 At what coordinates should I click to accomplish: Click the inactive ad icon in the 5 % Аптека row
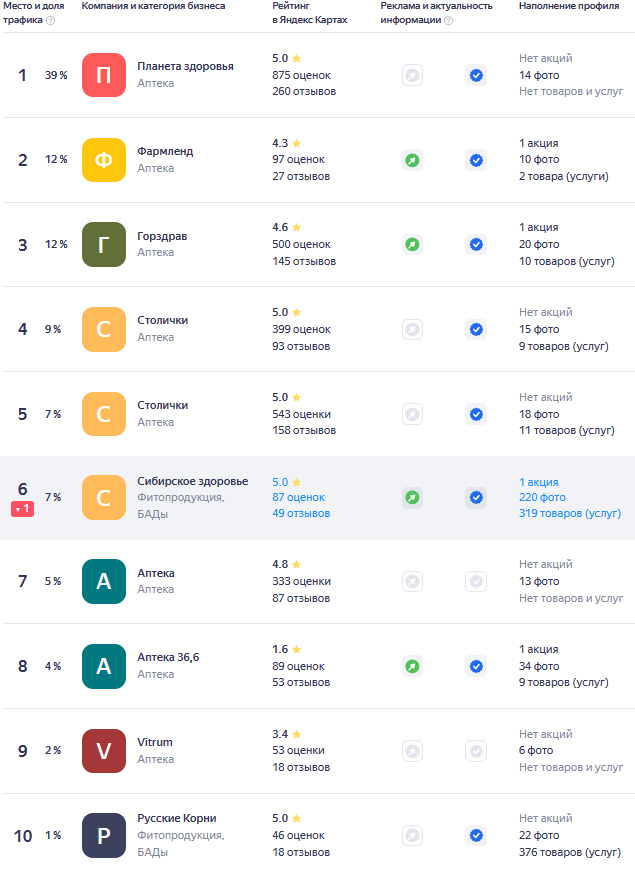(x=412, y=581)
